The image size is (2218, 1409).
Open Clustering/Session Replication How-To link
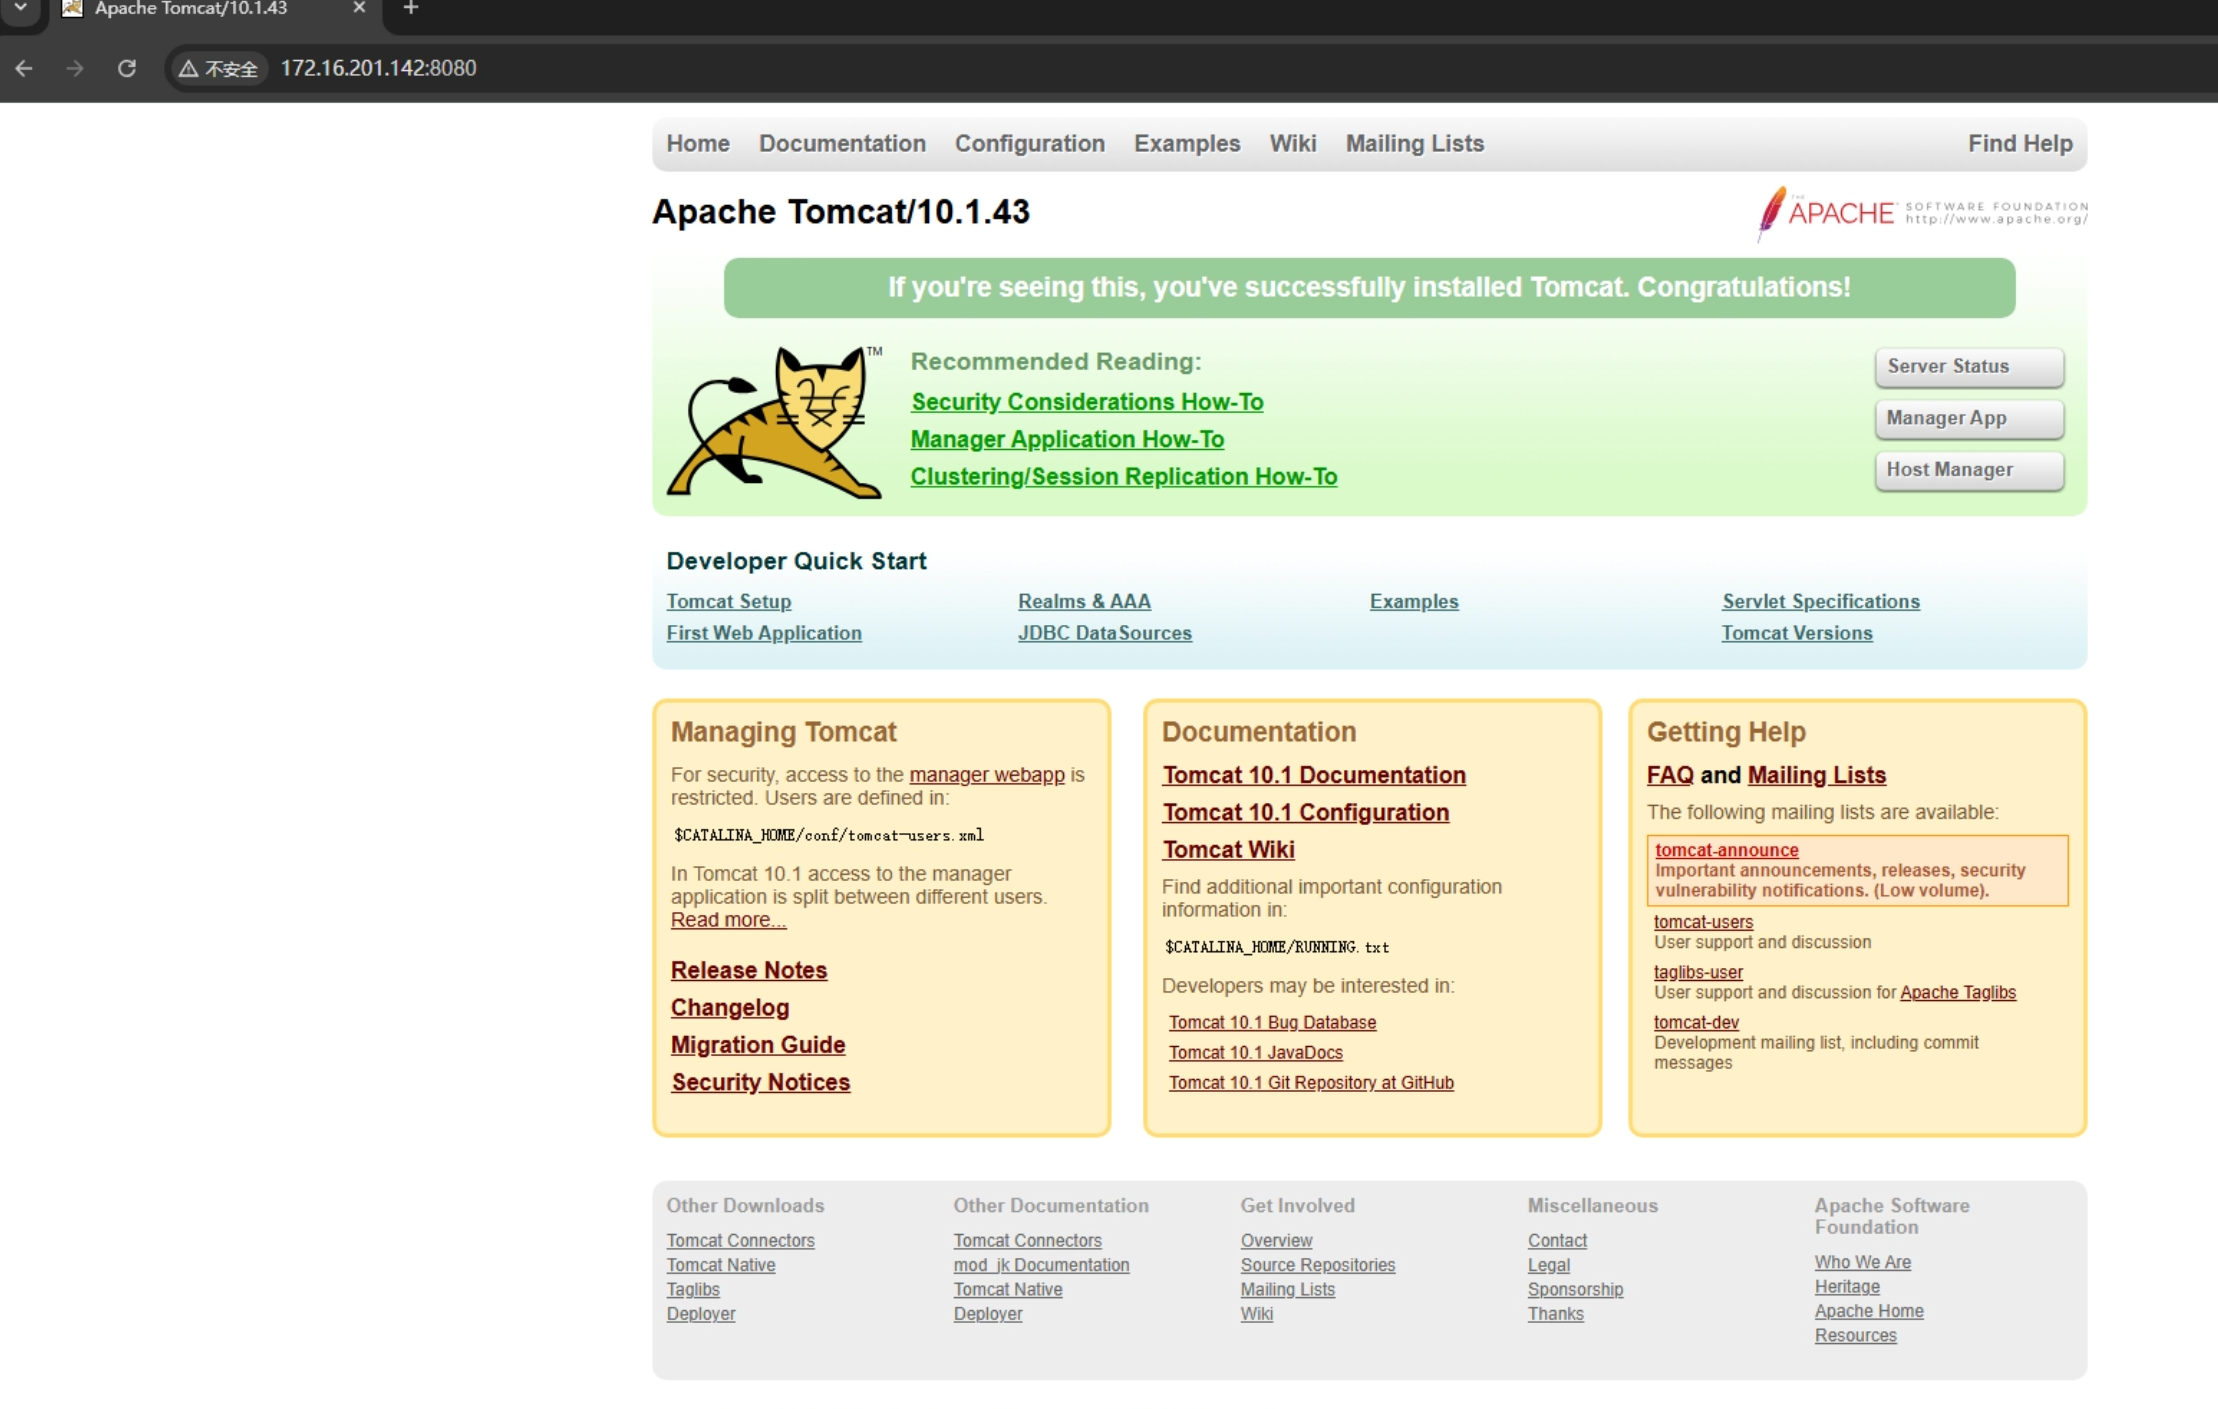point(1124,477)
